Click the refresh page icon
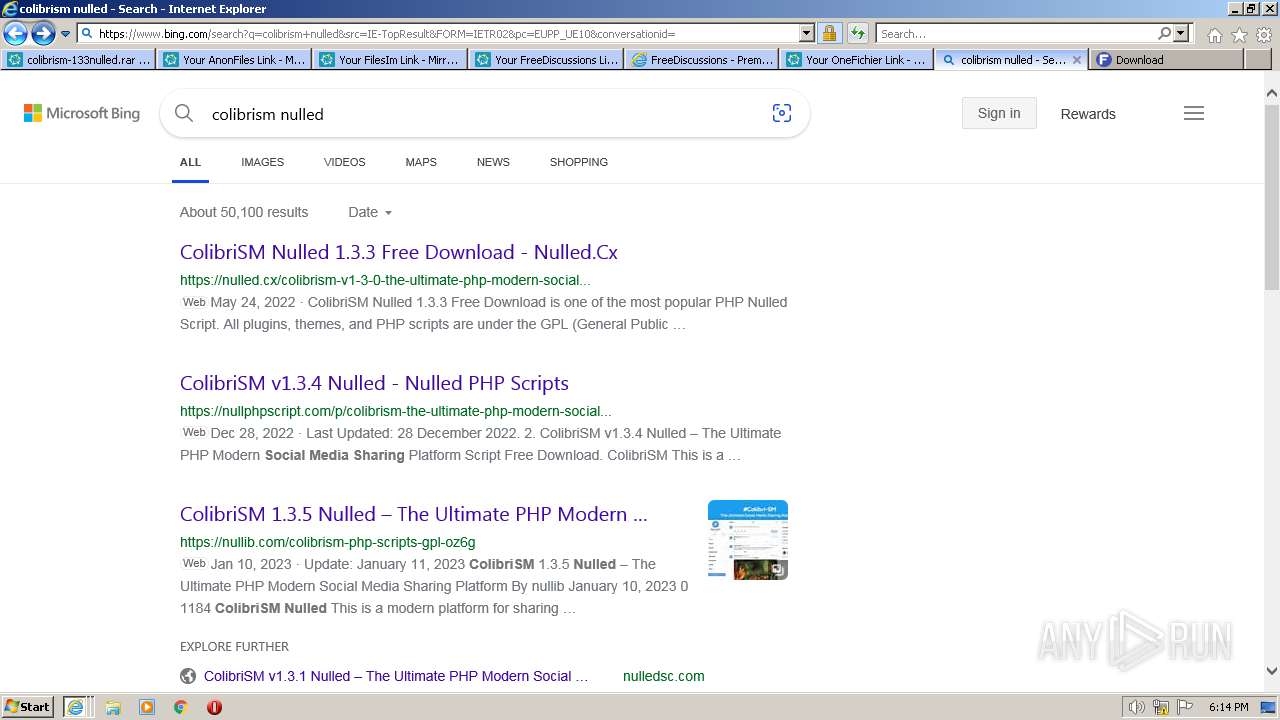The width and height of the screenshot is (1280, 720). 858,34
